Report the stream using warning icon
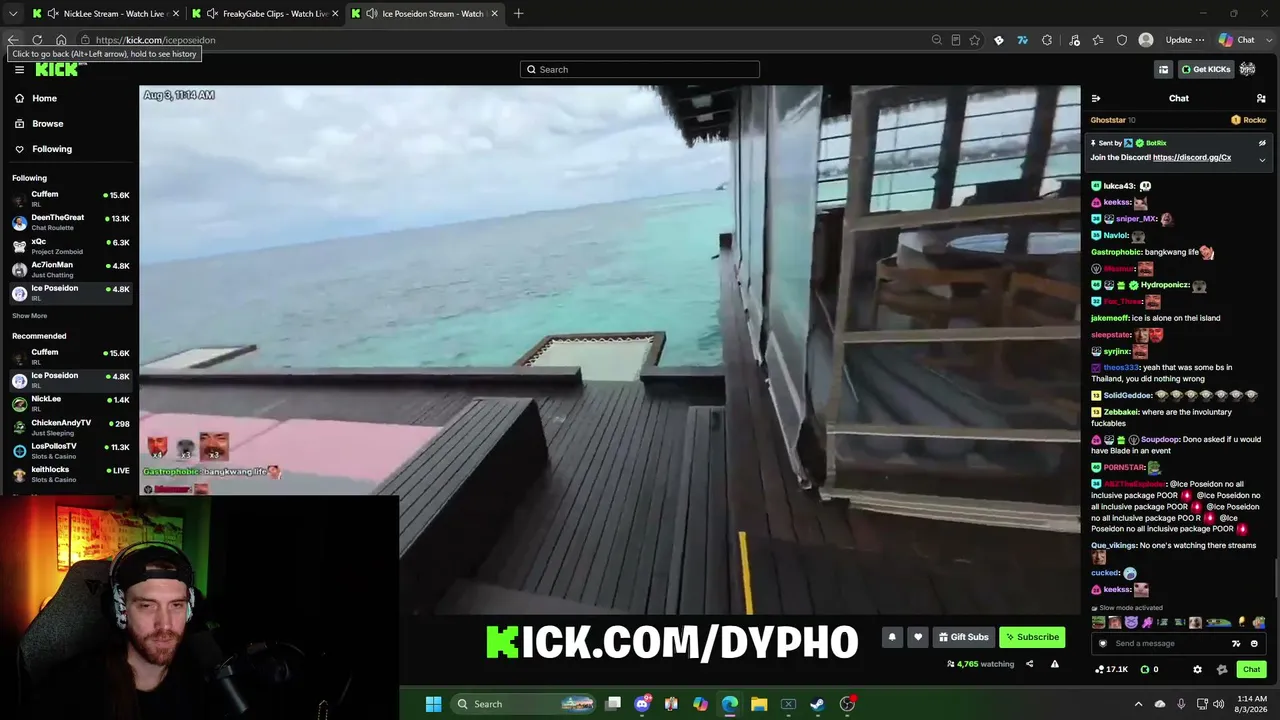 pyautogui.click(x=1054, y=664)
